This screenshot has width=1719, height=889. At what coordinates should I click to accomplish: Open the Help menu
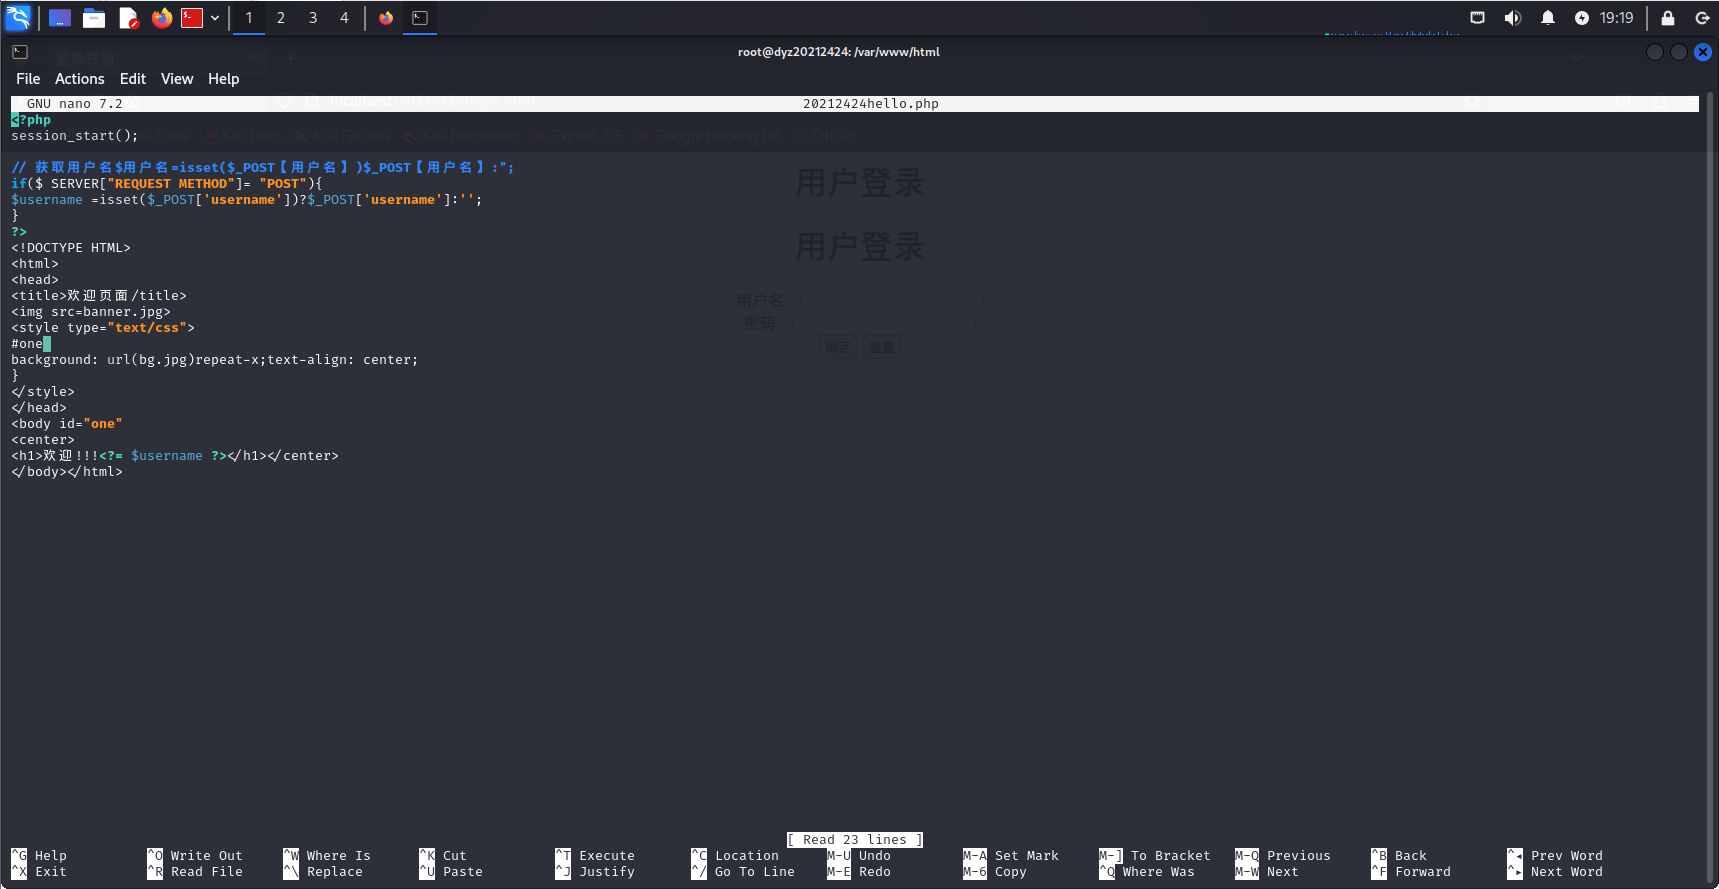coord(224,79)
